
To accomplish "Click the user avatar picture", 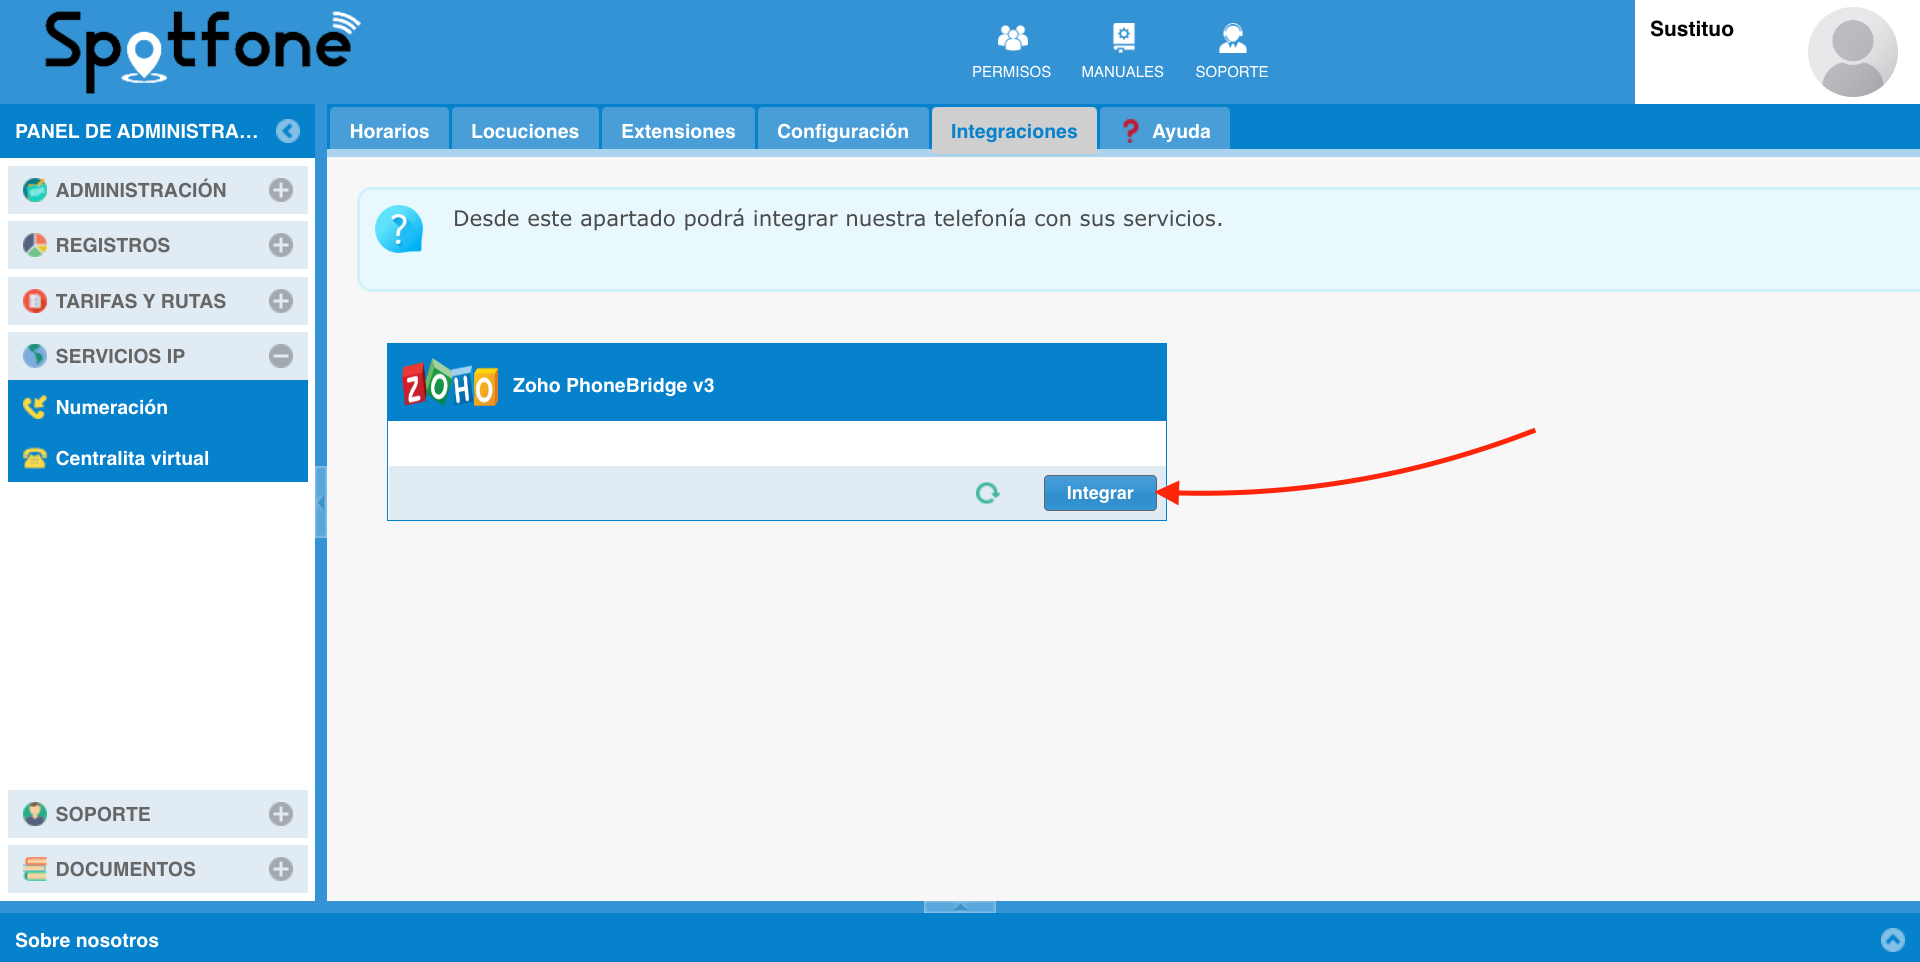I will click(x=1852, y=52).
